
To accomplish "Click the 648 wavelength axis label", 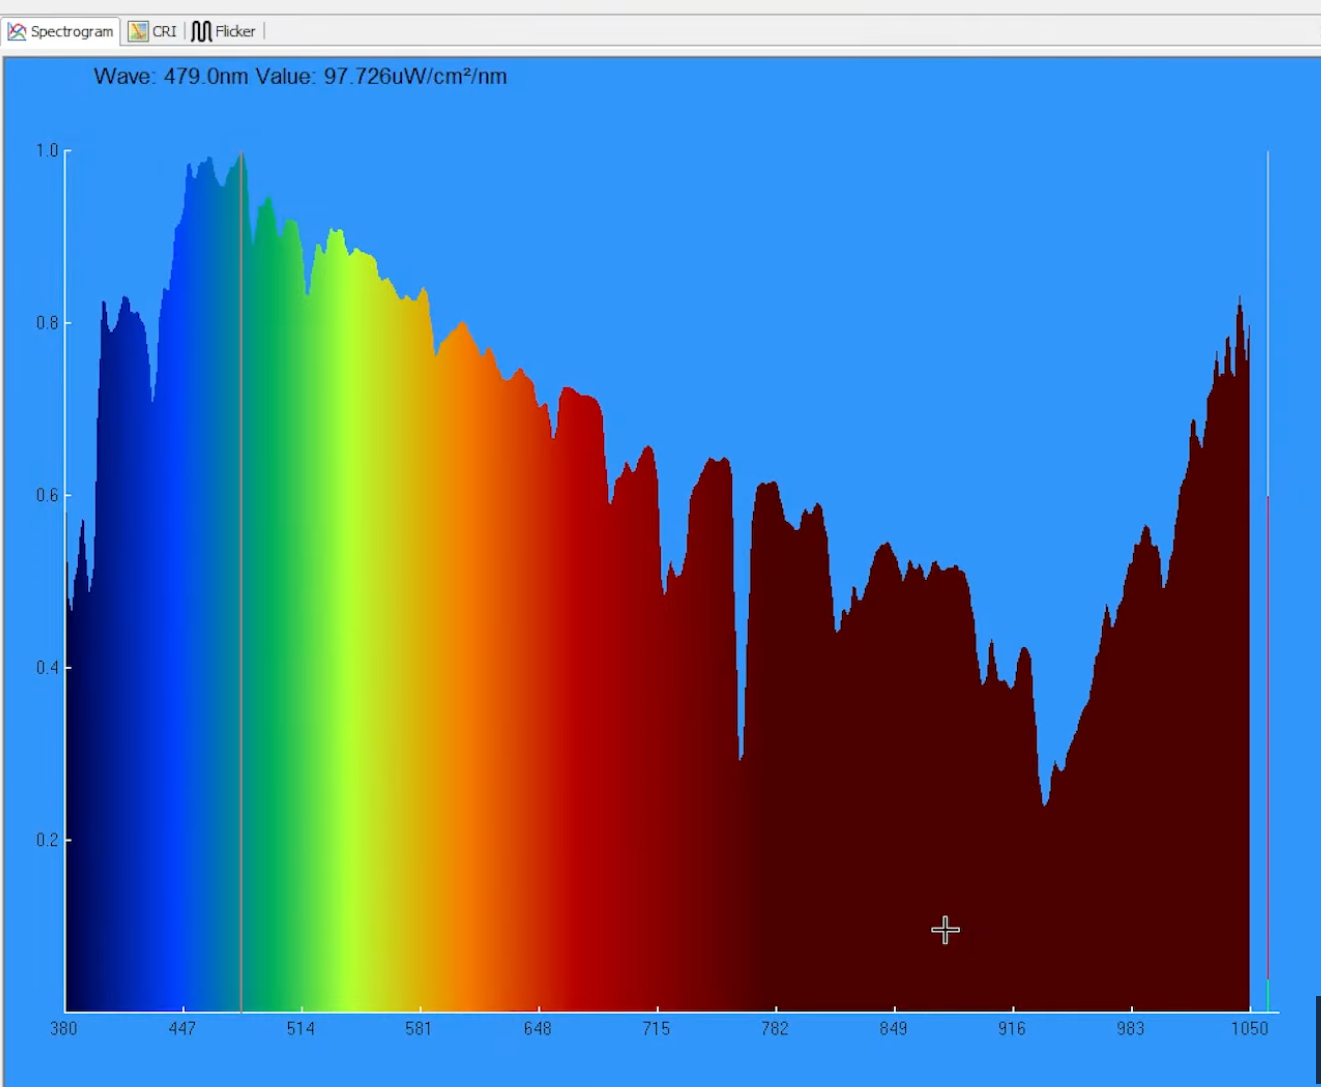I will (x=538, y=1028).
